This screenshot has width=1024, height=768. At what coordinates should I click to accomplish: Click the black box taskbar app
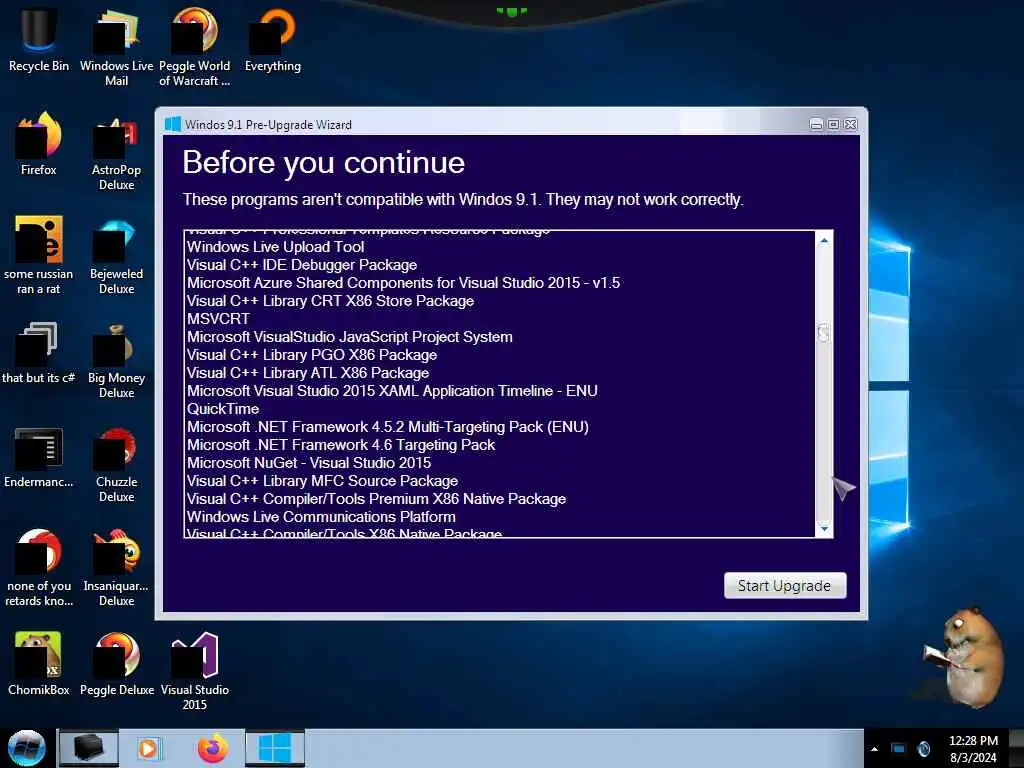tap(89, 748)
